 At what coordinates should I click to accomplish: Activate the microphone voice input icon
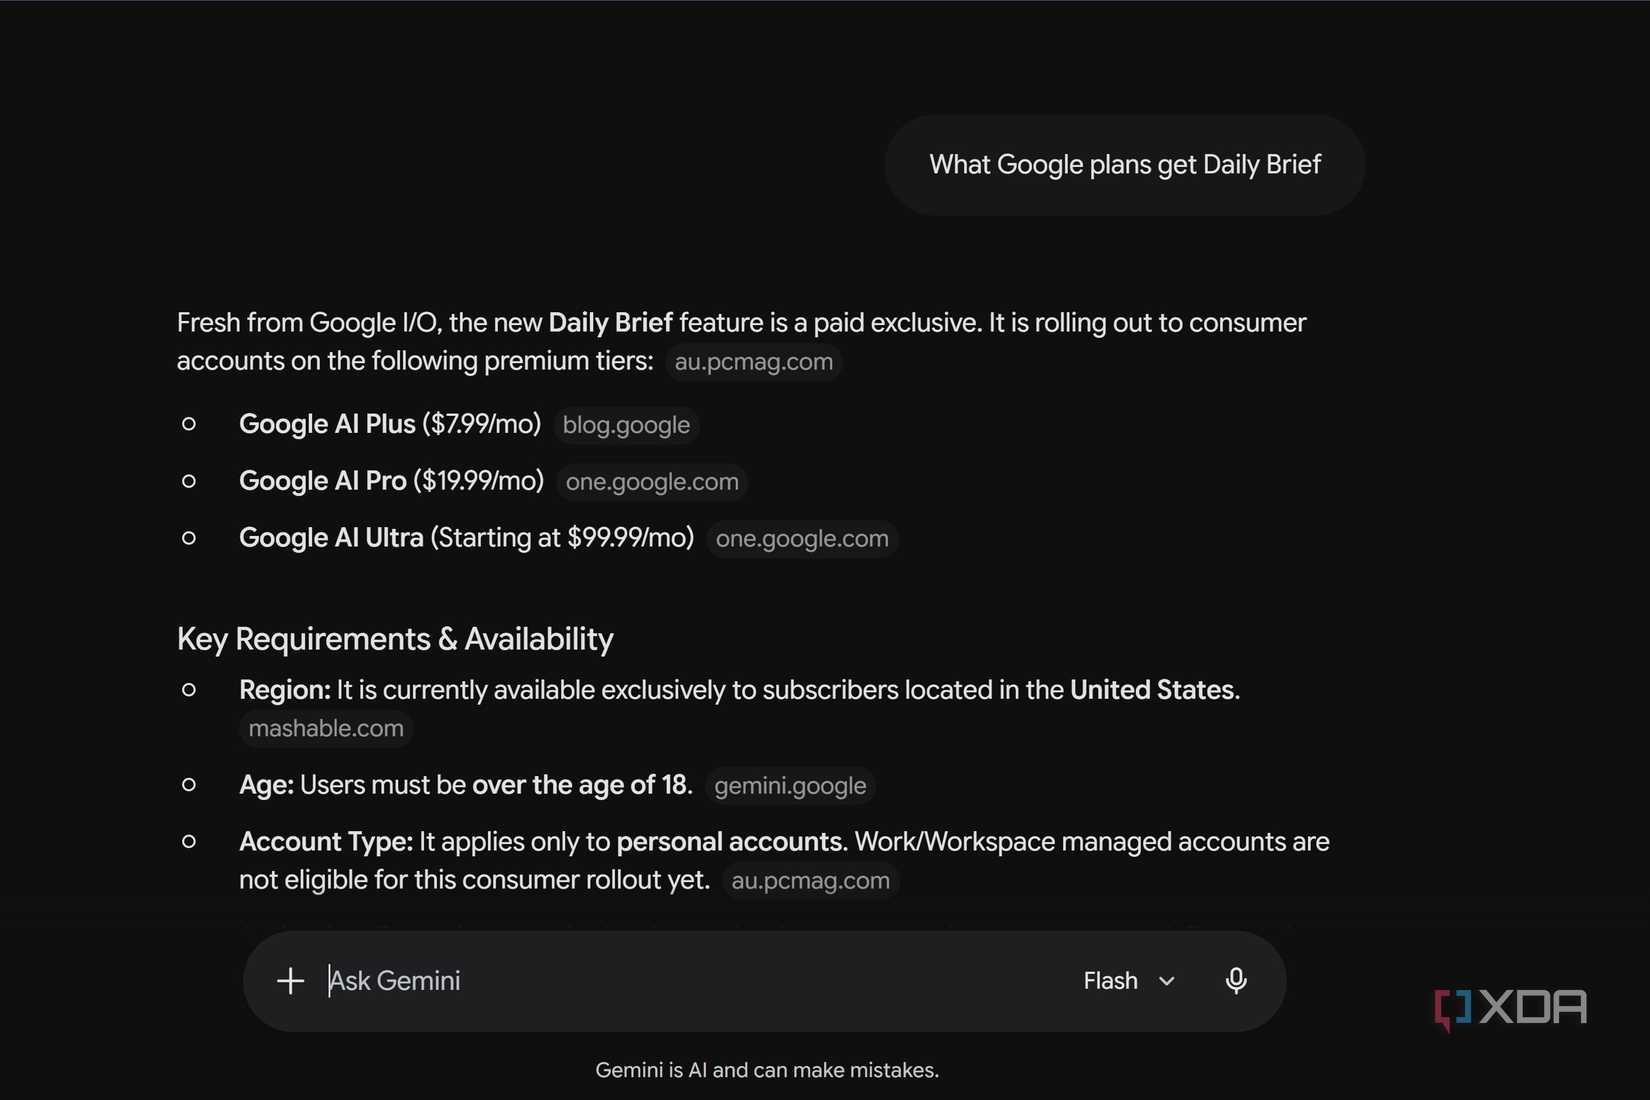pyautogui.click(x=1236, y=981)
